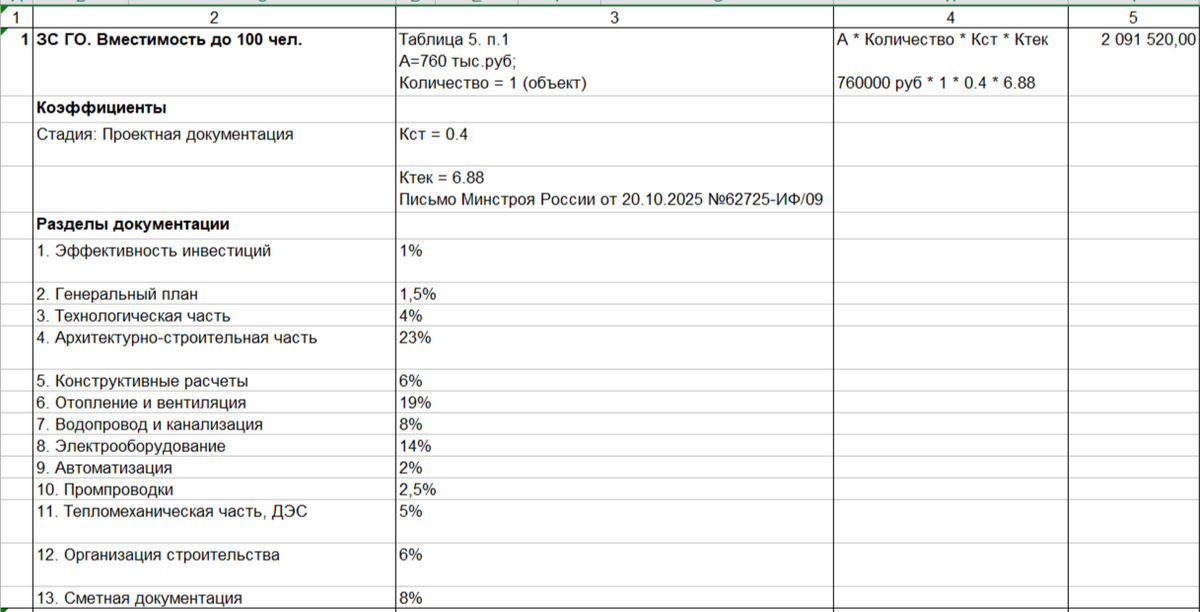Click column header numbered '5'

click(x=1133, y=18)
